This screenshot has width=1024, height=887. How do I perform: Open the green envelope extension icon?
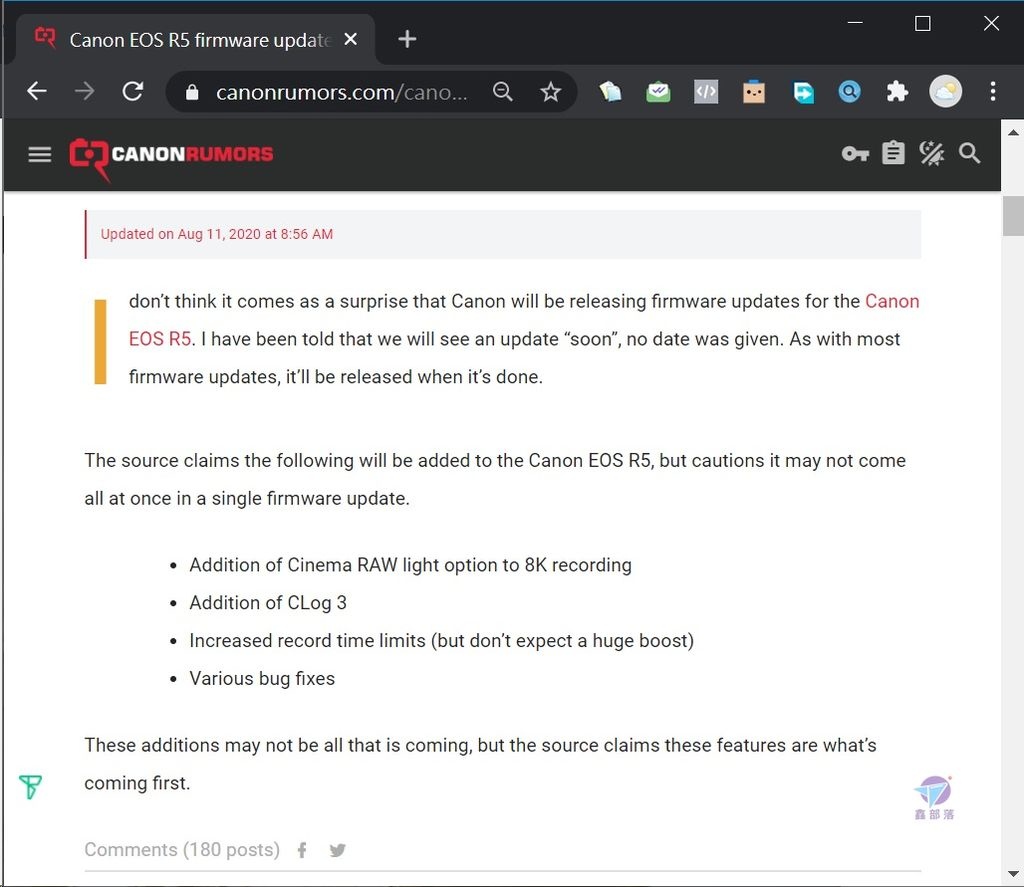point(658,91)
